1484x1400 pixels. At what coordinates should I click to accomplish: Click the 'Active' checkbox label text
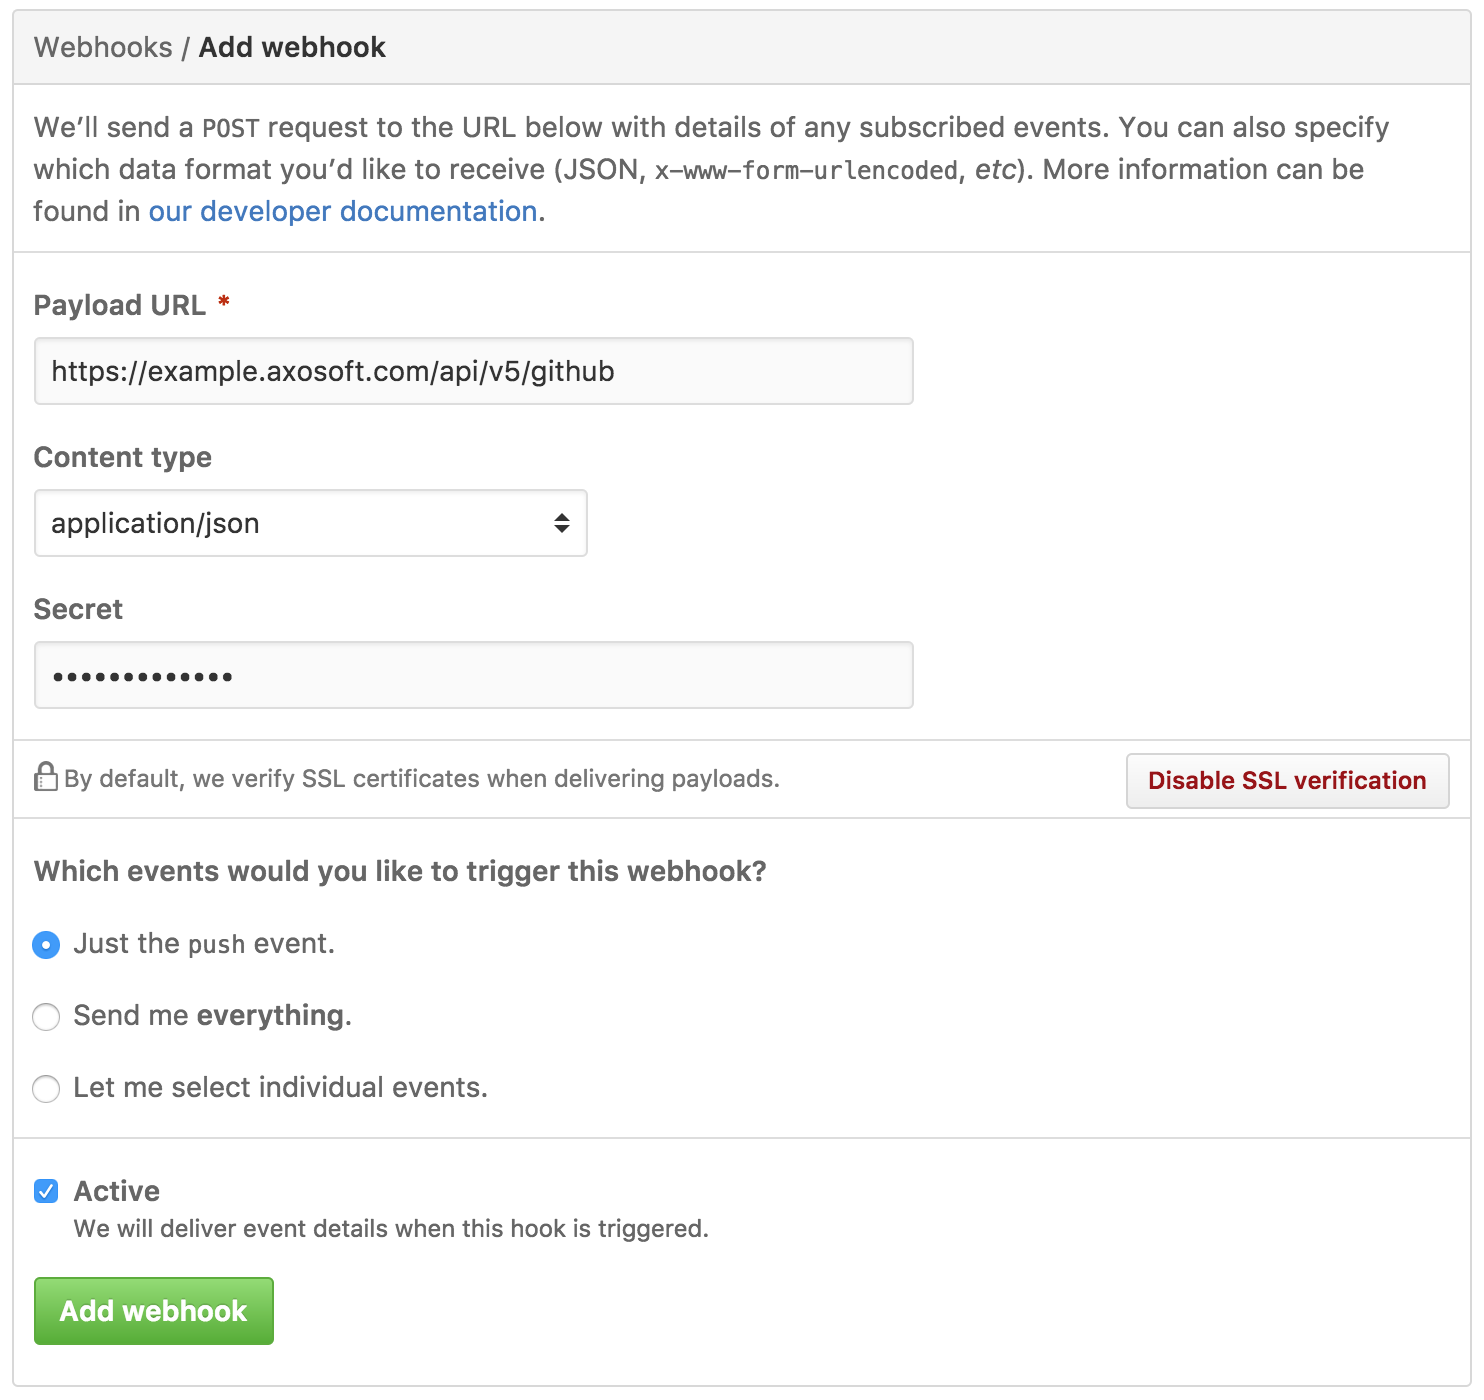(115, 1189)
